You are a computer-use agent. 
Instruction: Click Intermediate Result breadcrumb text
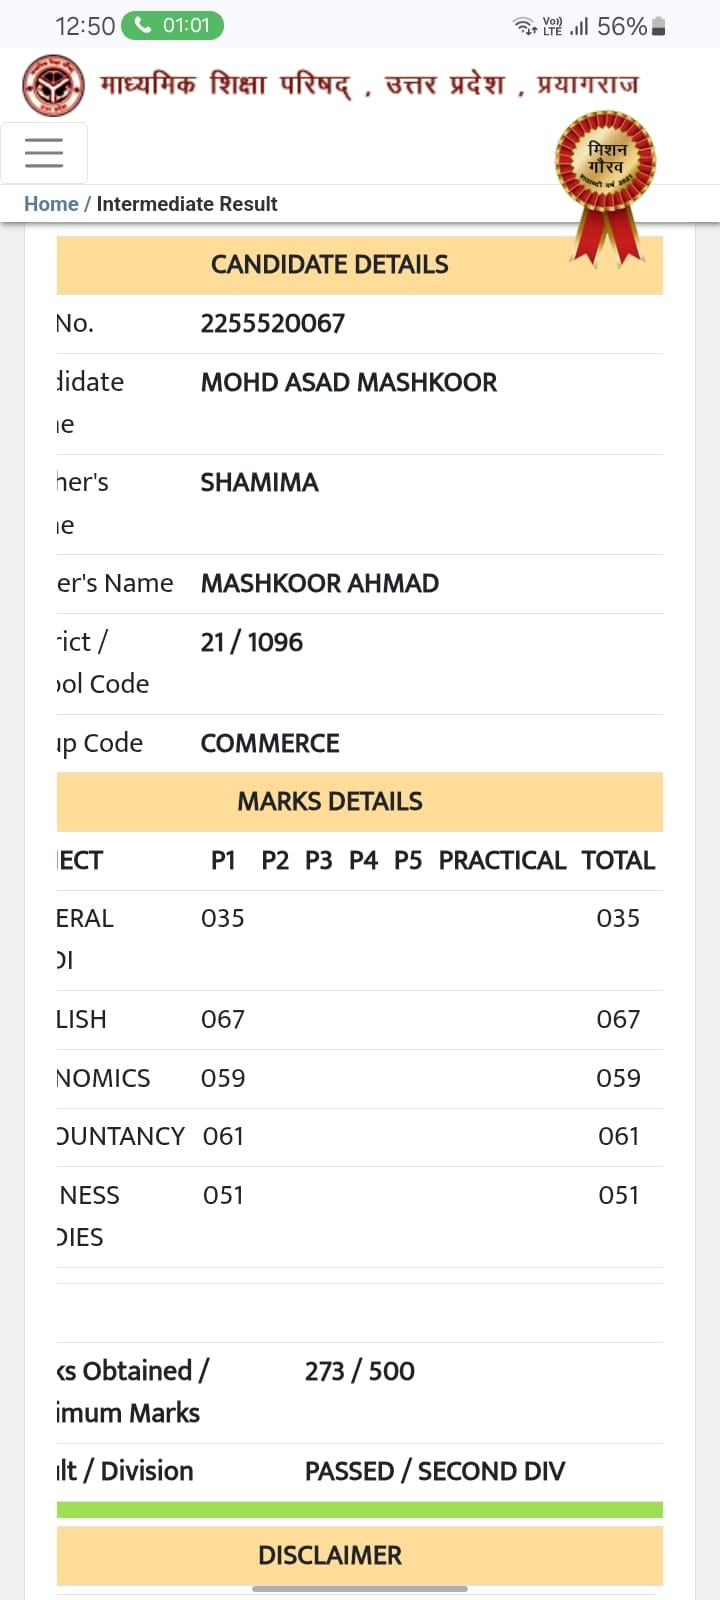click(187, 204)
